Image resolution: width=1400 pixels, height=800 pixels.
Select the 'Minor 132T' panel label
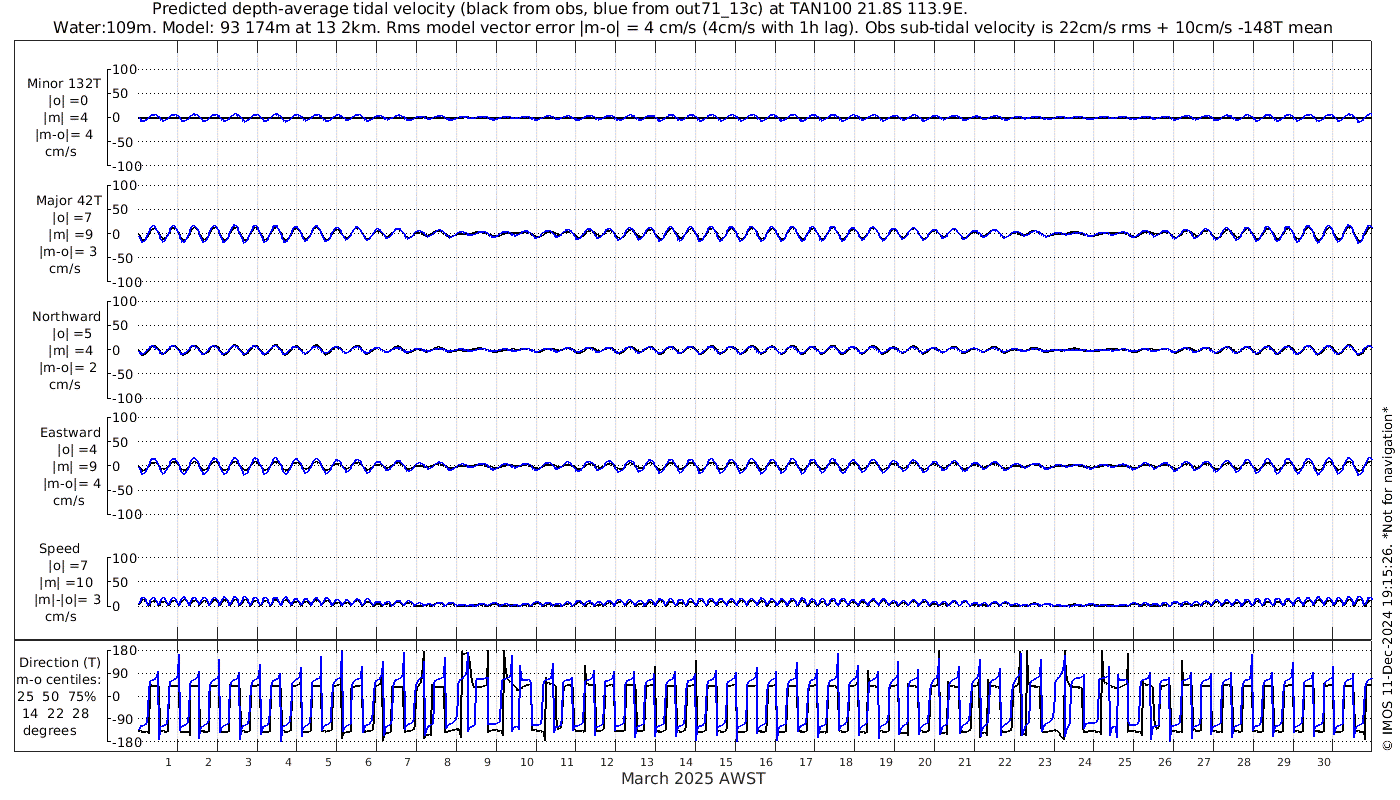point(64,84)
